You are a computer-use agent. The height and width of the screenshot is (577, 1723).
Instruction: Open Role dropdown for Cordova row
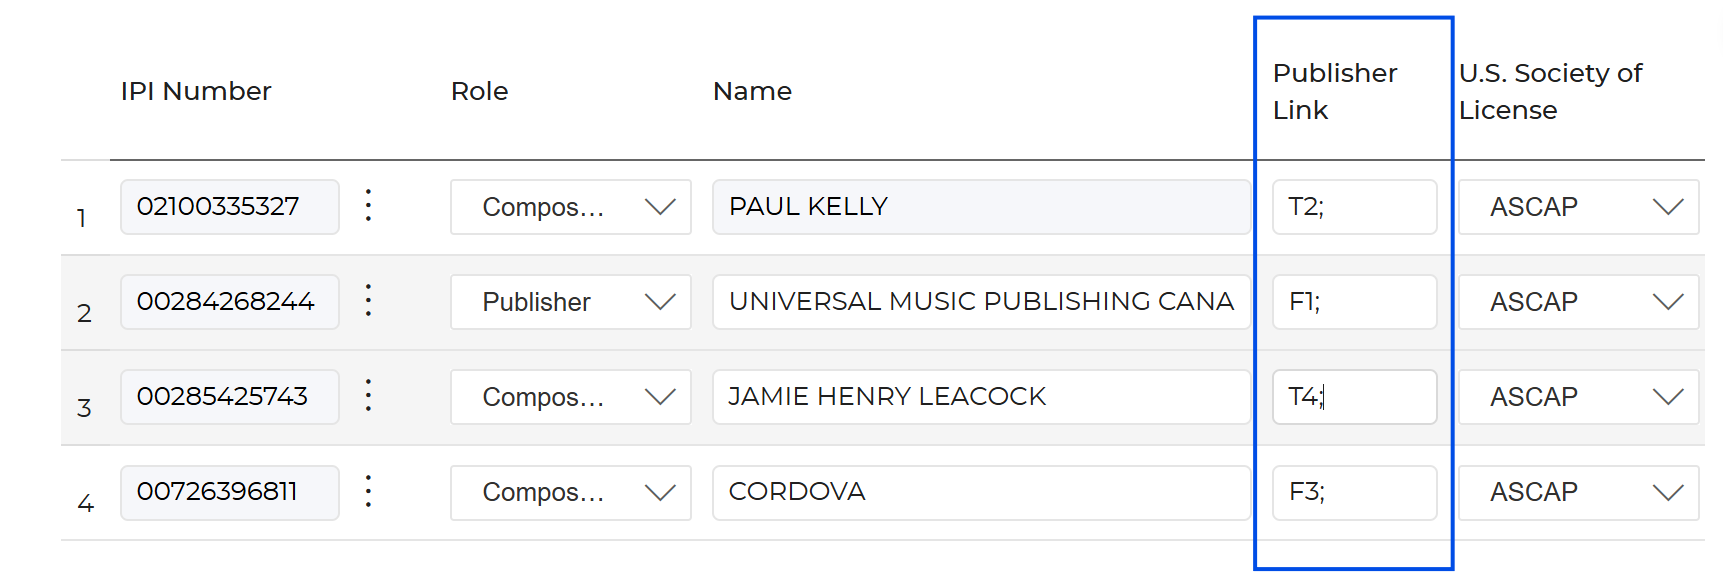point(570,492)
